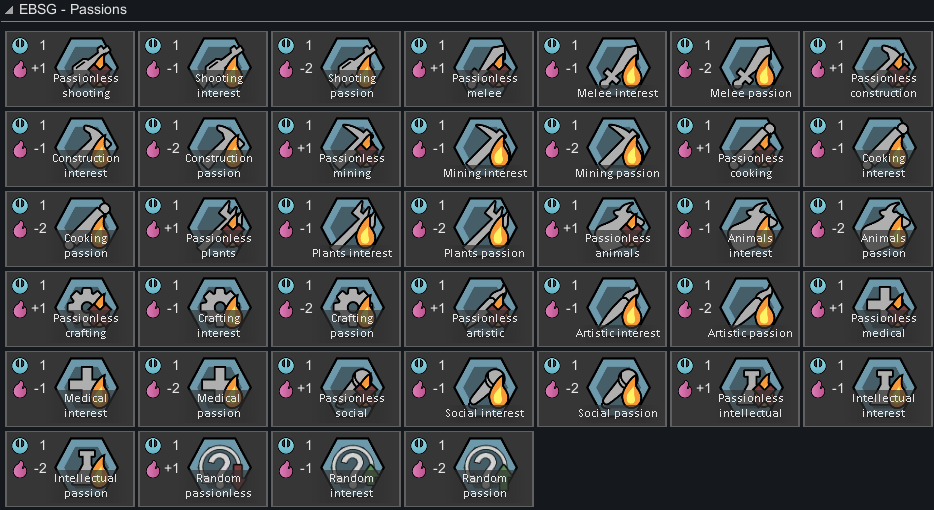The width and height of the screenshot is (934, 510).
Task: Select the Passionless medical gene
Action: (868, 309)
